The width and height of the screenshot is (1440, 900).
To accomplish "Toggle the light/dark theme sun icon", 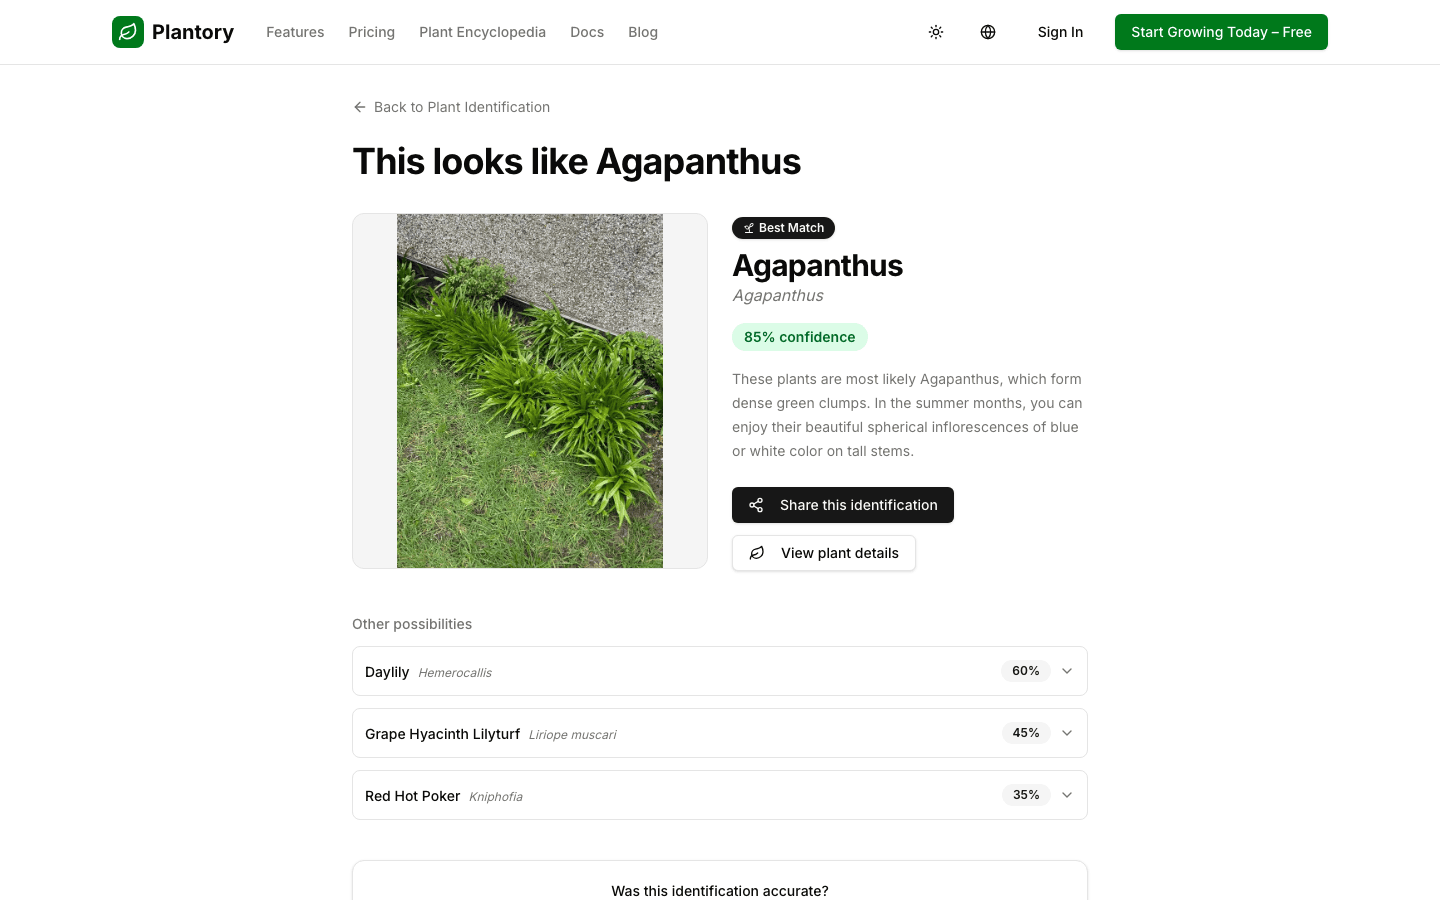I will 936,32.
